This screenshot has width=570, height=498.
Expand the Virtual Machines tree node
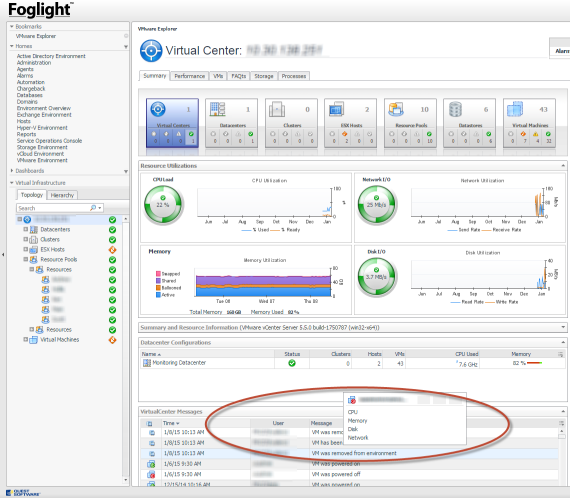tap(25, 339)
